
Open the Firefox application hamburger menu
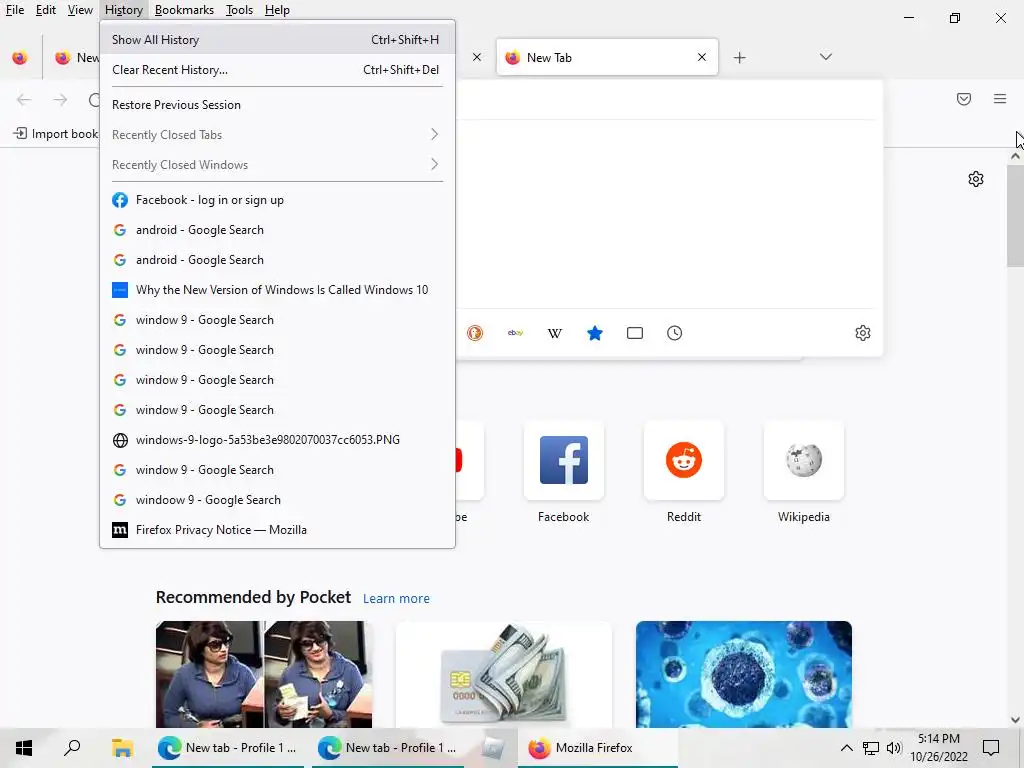[1000, 99]
